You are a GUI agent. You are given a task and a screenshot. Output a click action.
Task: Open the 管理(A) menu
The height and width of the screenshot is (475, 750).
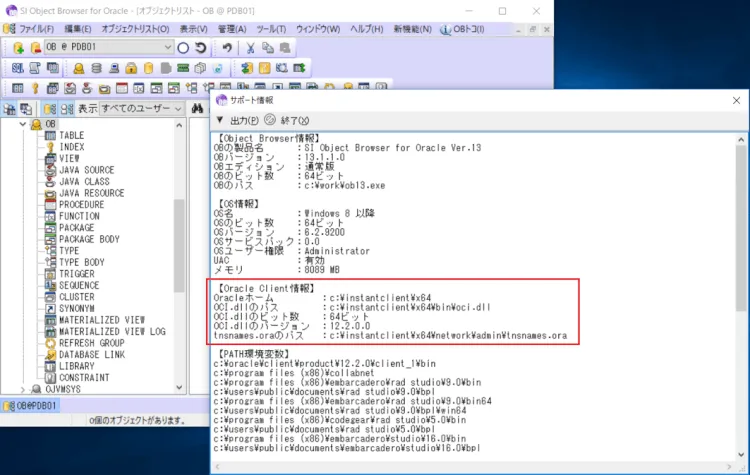232,29
